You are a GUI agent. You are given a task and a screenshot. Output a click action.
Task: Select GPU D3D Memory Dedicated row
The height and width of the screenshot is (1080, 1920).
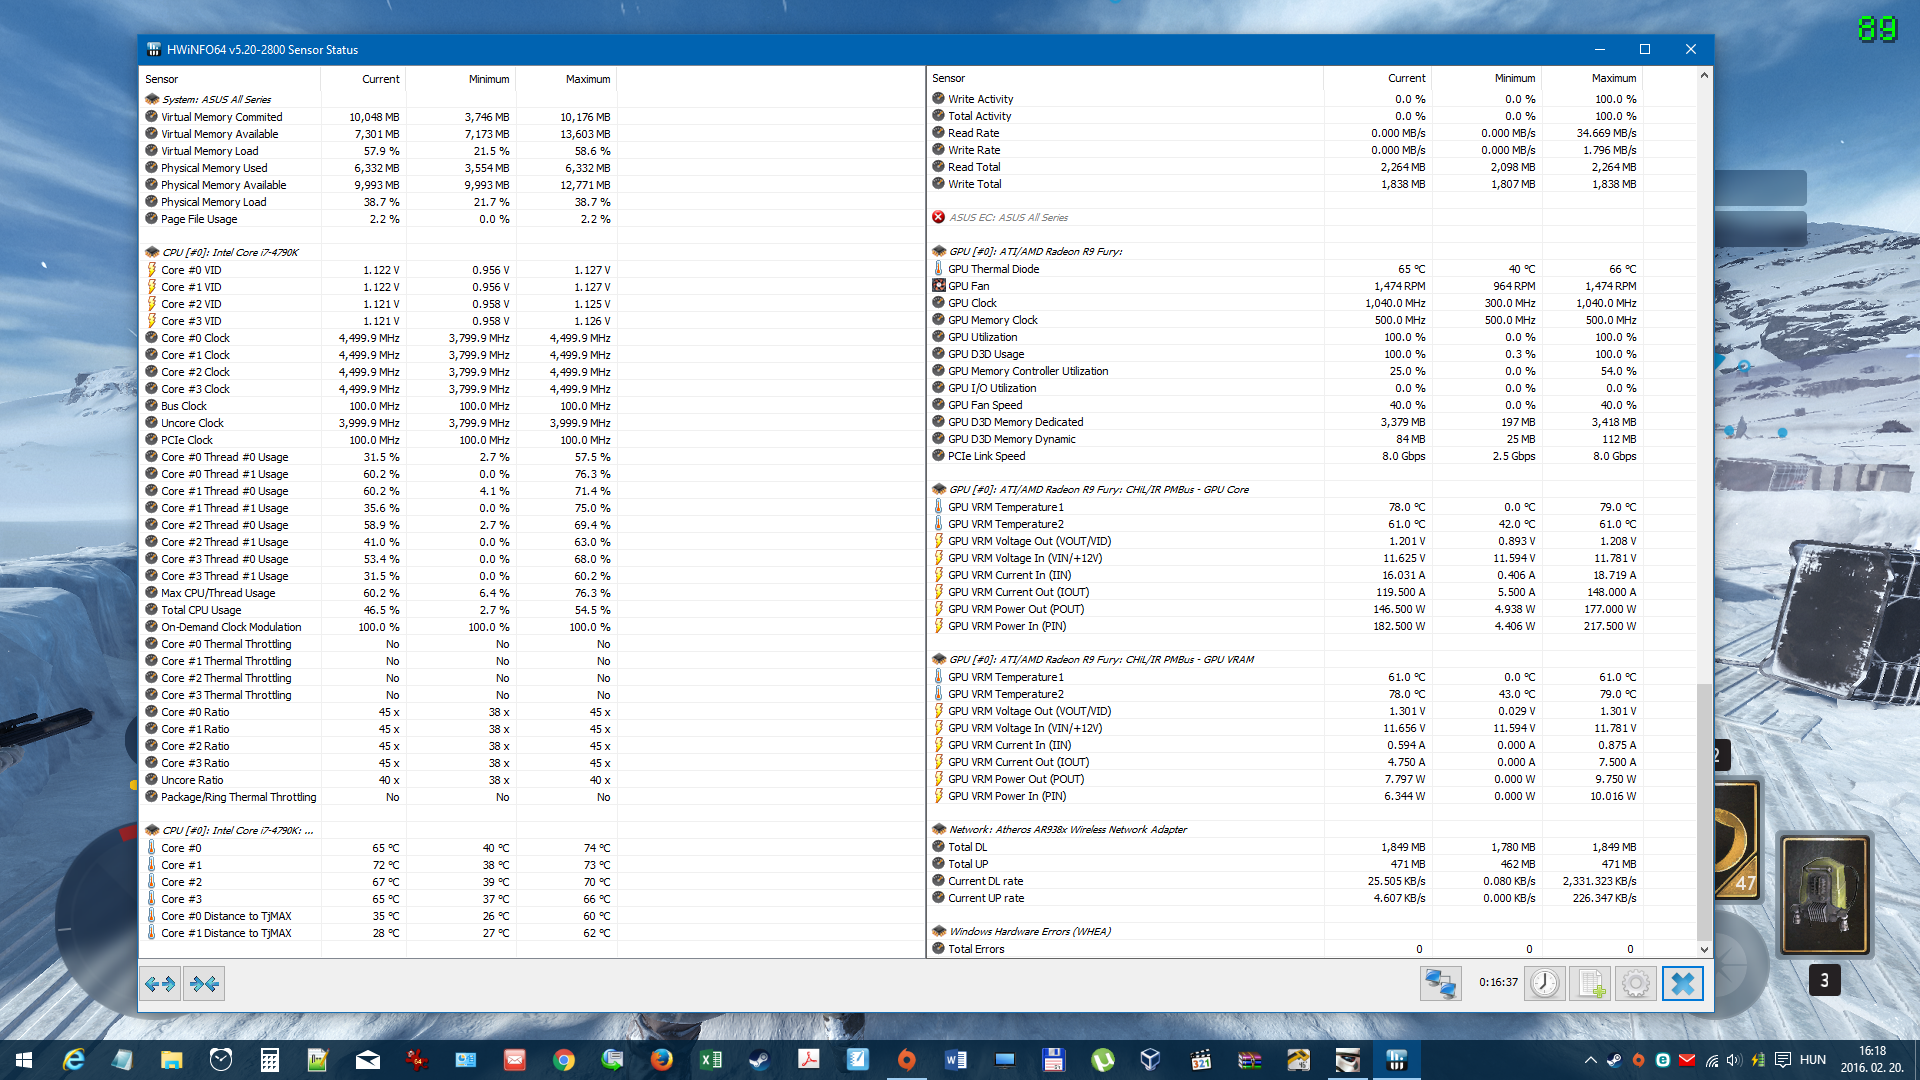(x=1285, y=422)
